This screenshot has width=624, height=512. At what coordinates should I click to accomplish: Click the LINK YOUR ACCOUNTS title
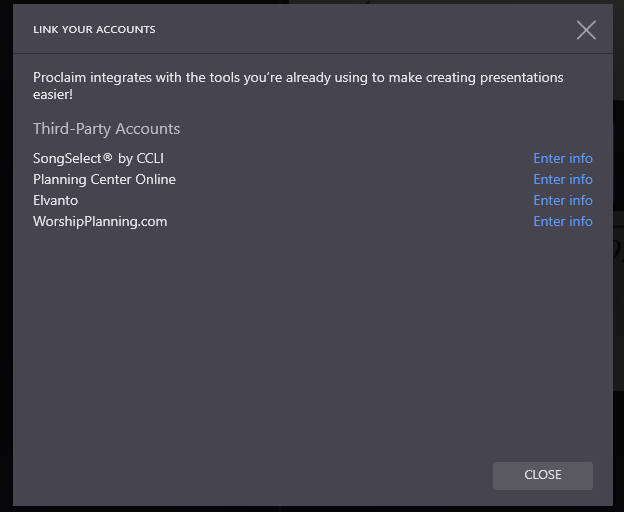tap(94, 30)
